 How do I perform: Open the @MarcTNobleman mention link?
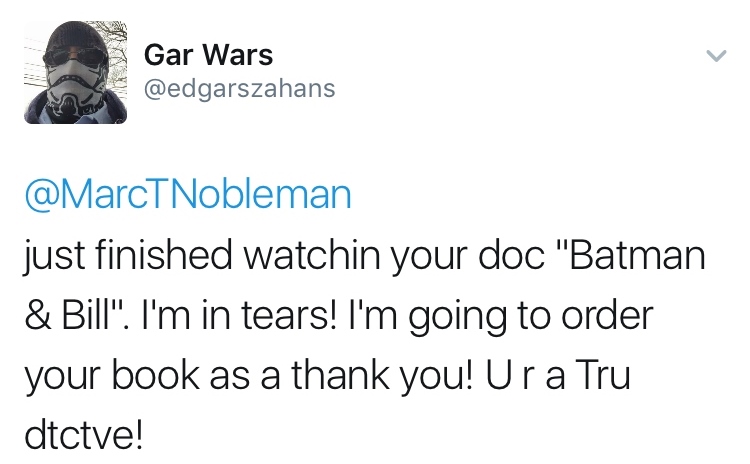(186, 194)
